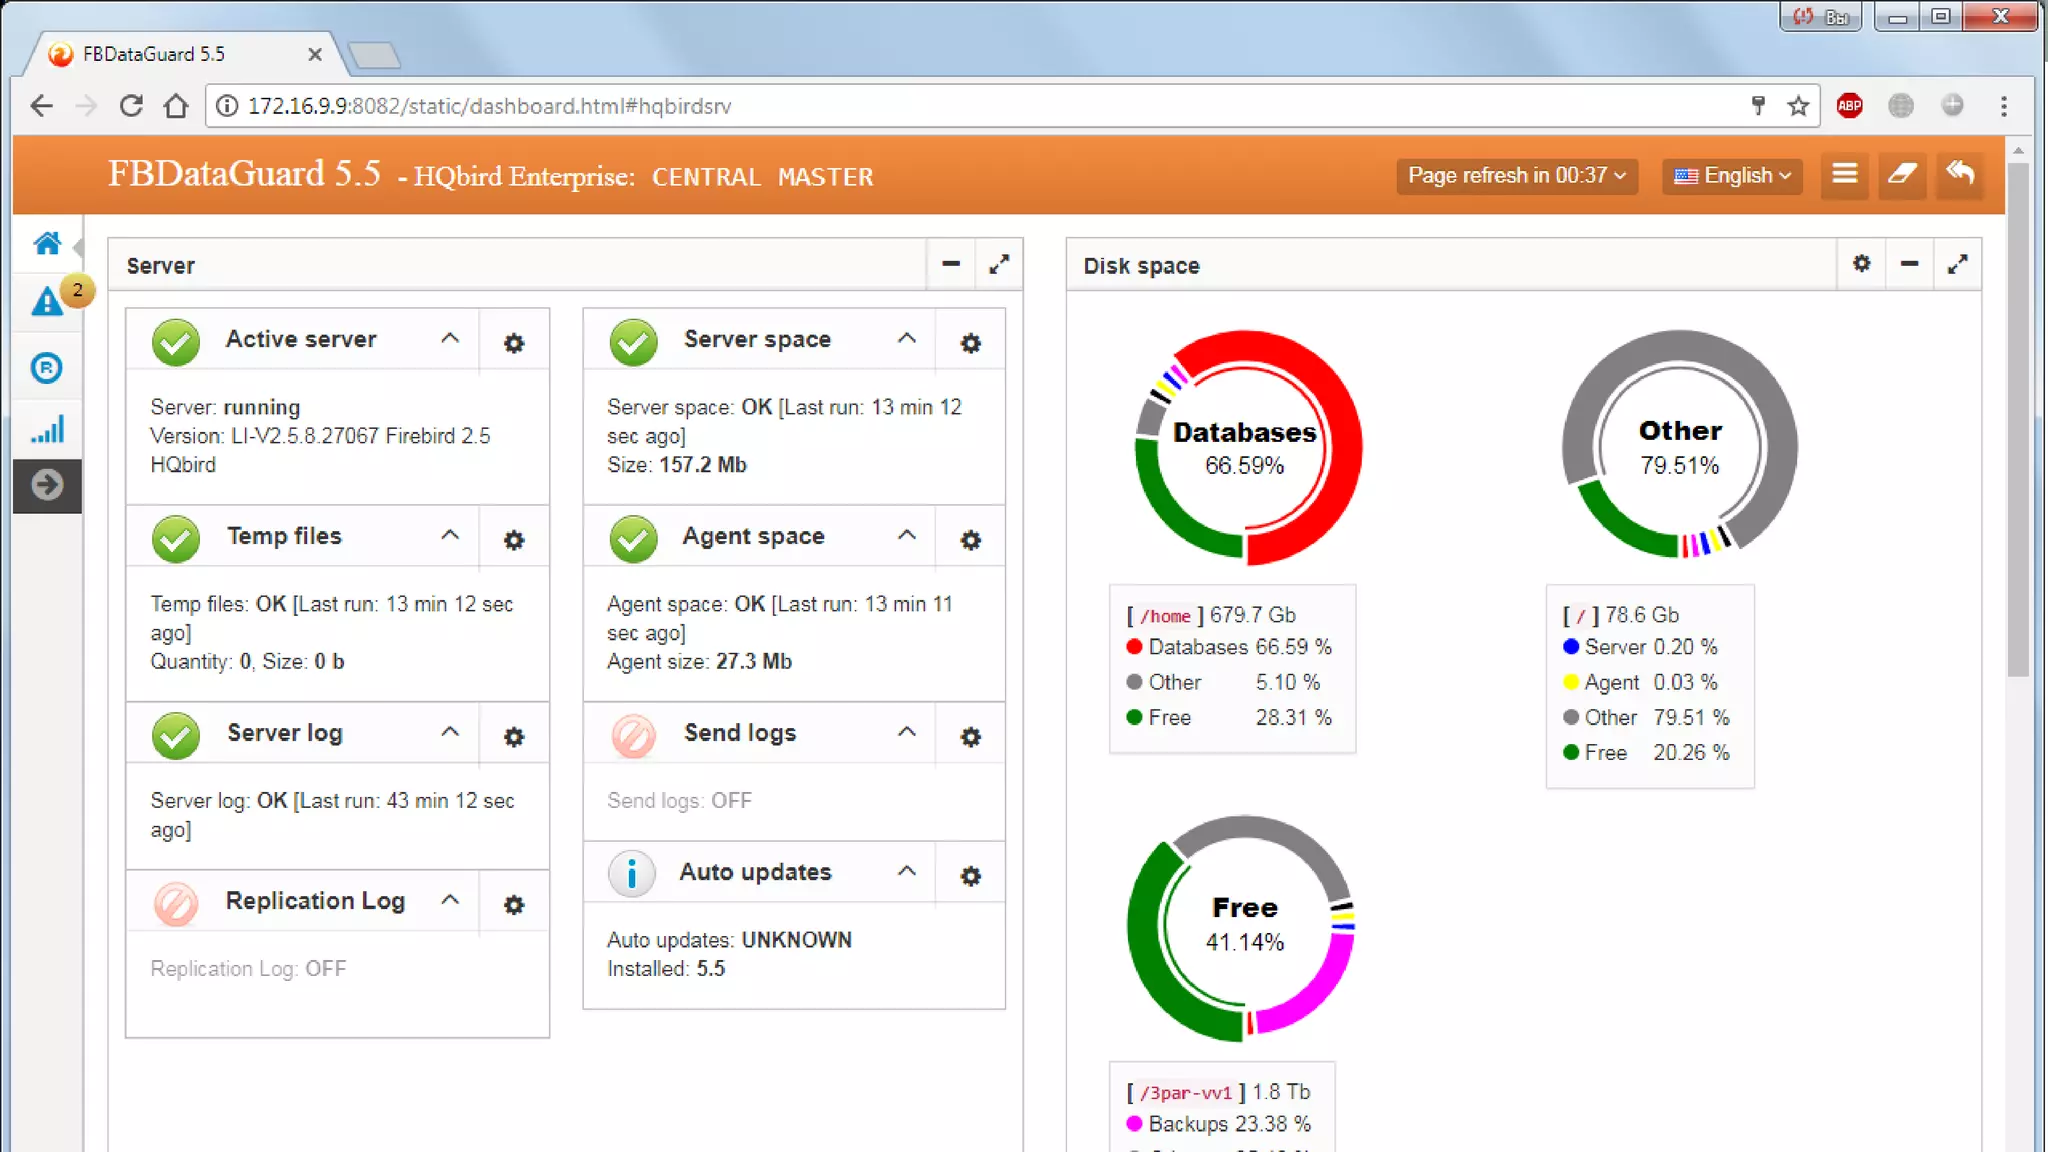2048x1152 pixels.
Task: Maximize the Disk space panel
Action: pyautogui.click(x=1958, y=264)
